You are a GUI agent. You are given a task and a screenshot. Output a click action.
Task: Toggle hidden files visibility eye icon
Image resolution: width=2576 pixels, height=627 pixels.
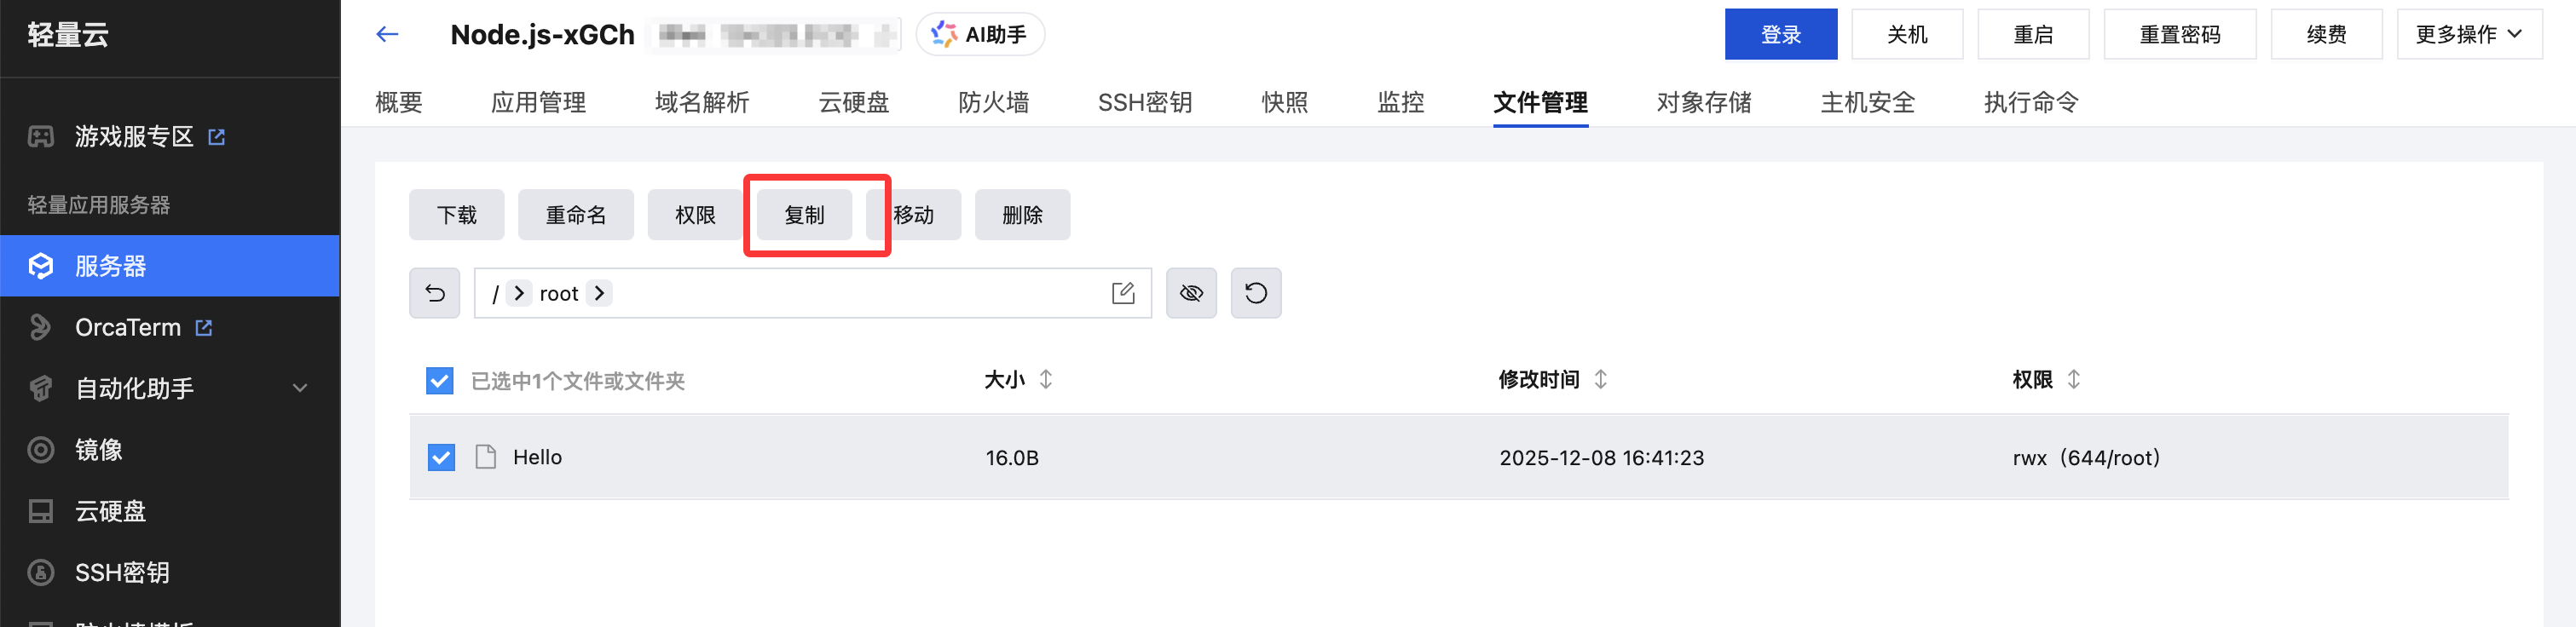pyautogui.click(x=1191, y=293)
